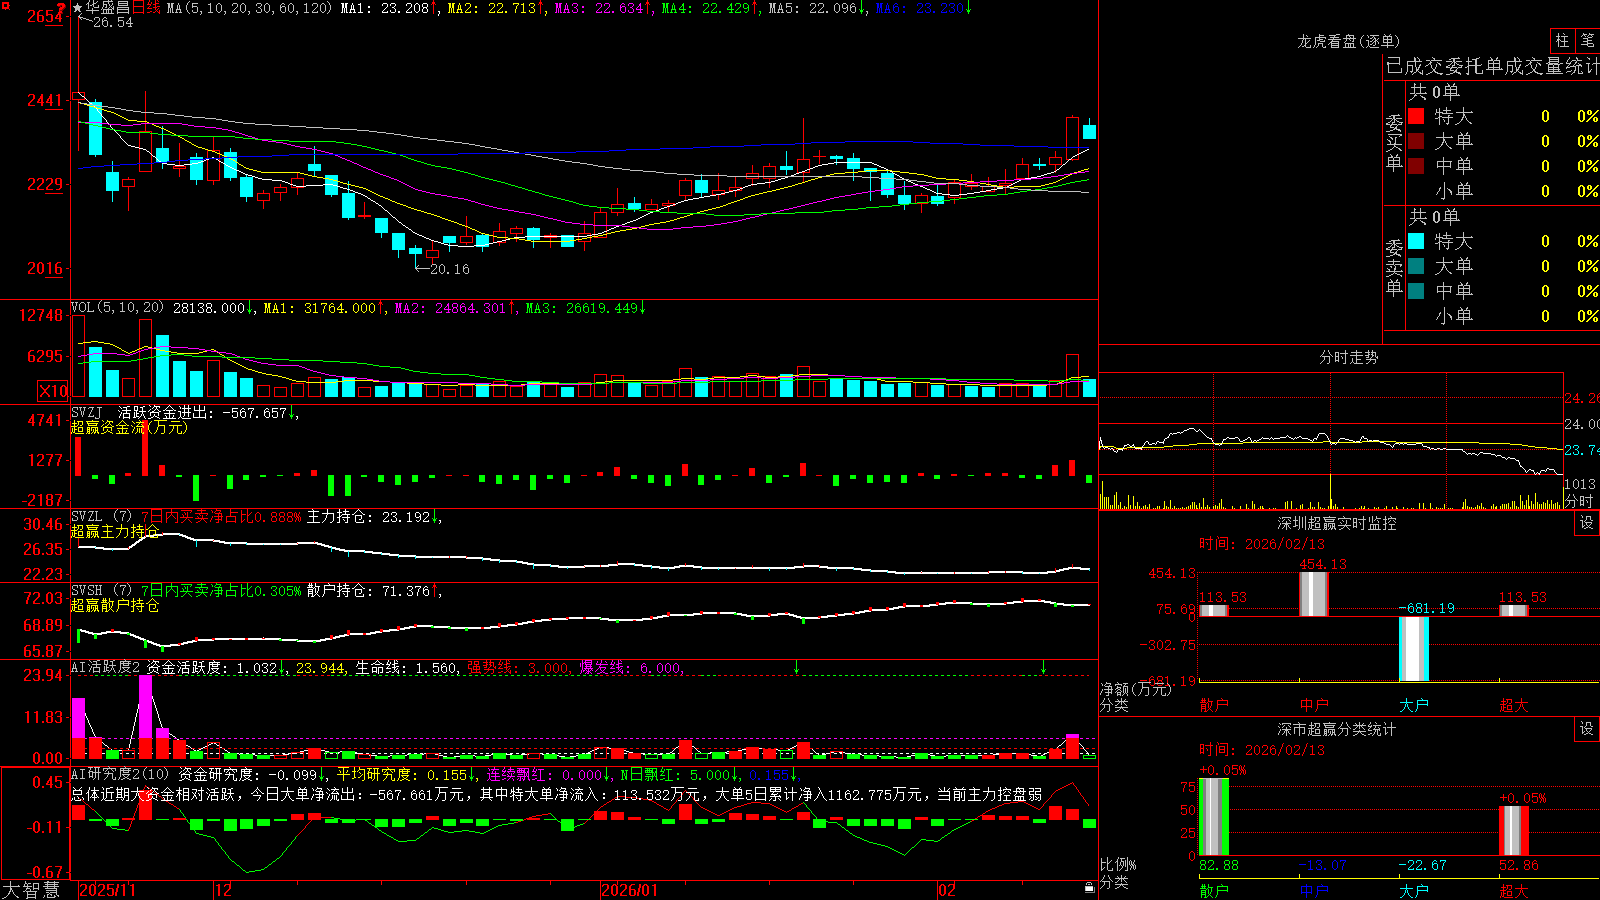Click the 委卖单 section label

pyautogui.click(x=1394, y=267)
